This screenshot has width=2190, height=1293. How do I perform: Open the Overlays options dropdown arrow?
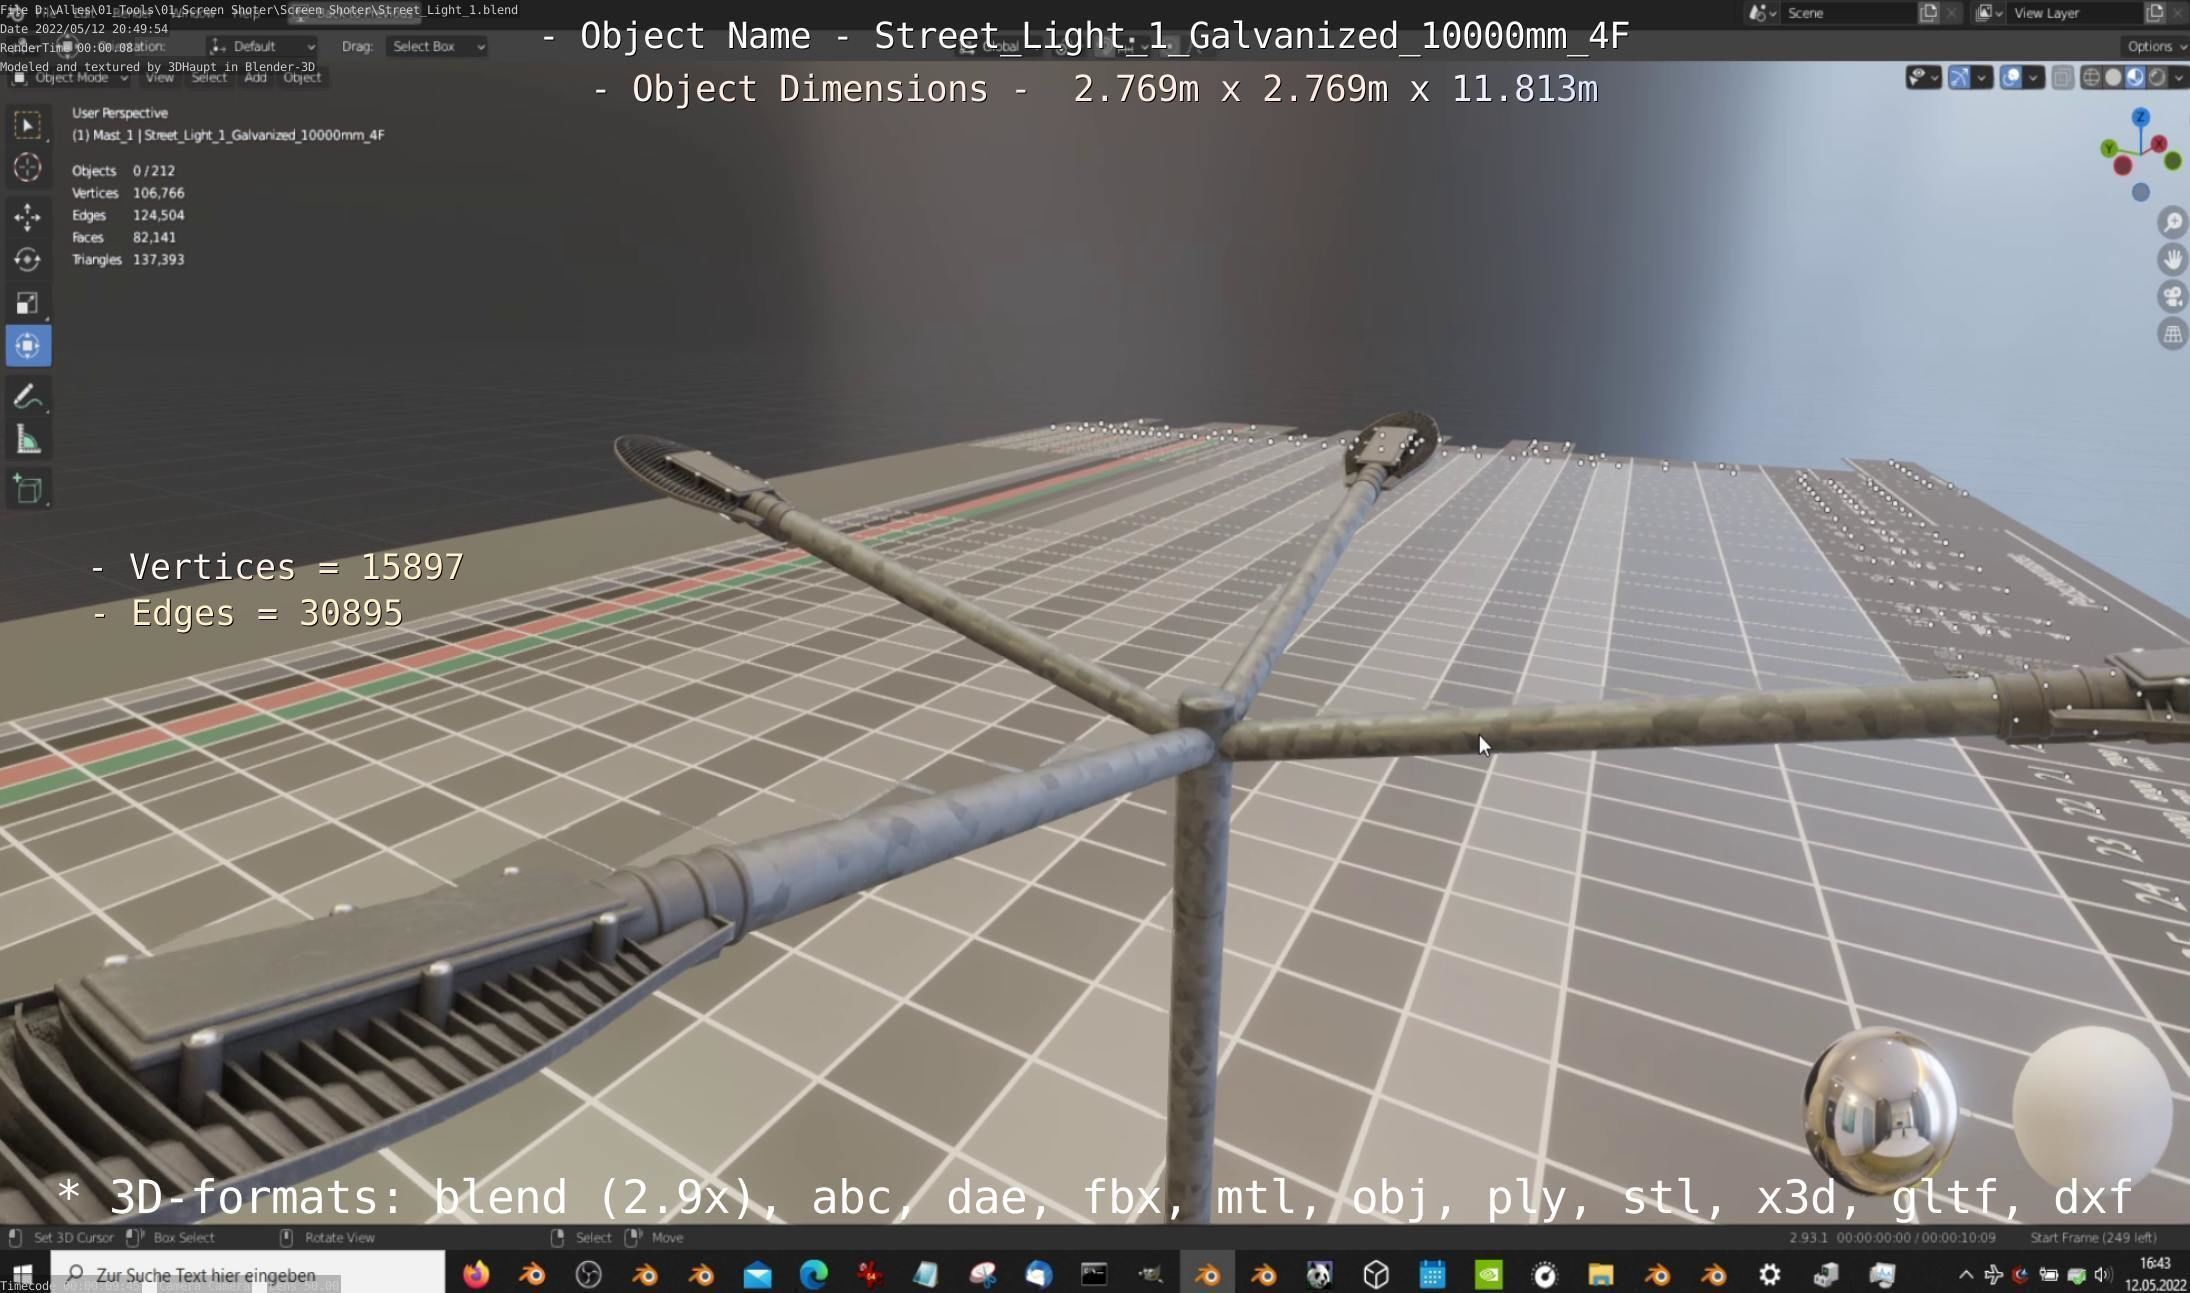pos(2033,77)
